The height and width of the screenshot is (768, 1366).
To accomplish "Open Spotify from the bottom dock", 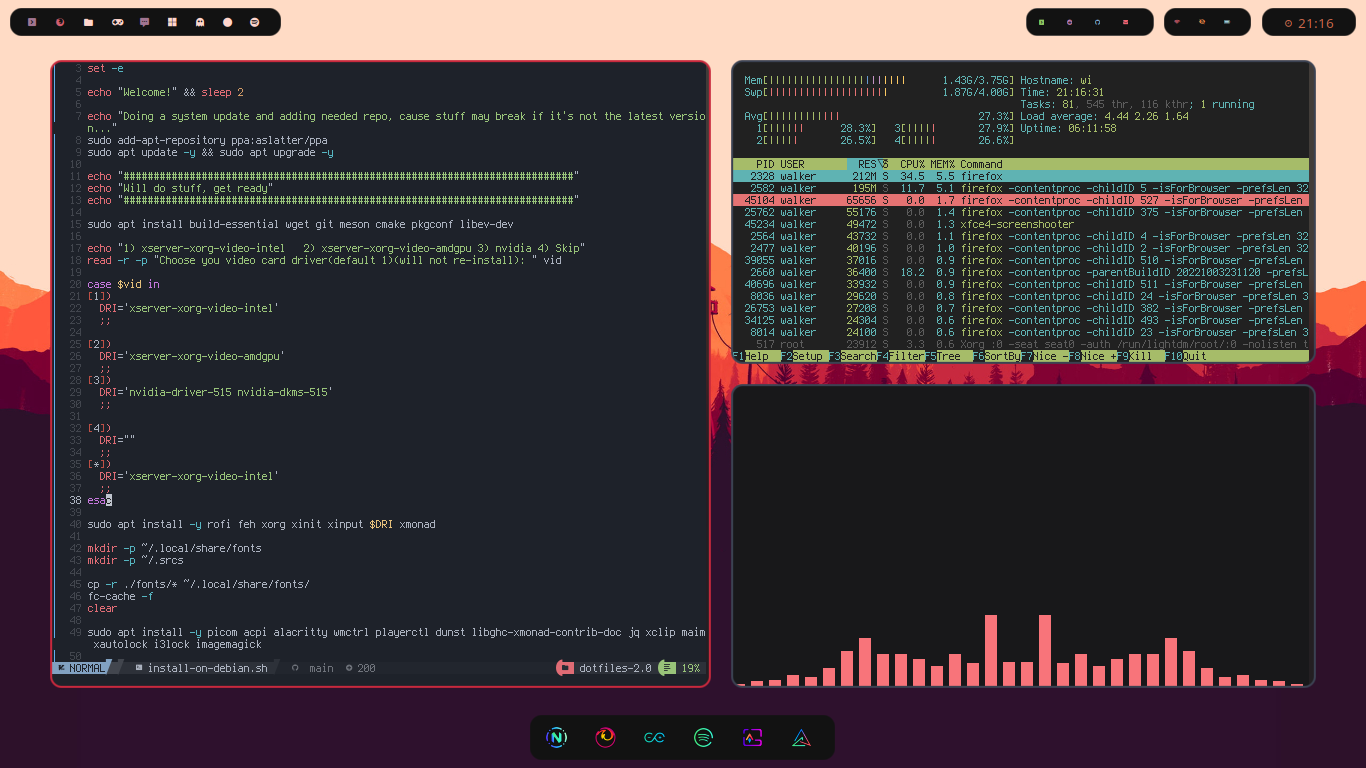I will (x=703, y=737).
